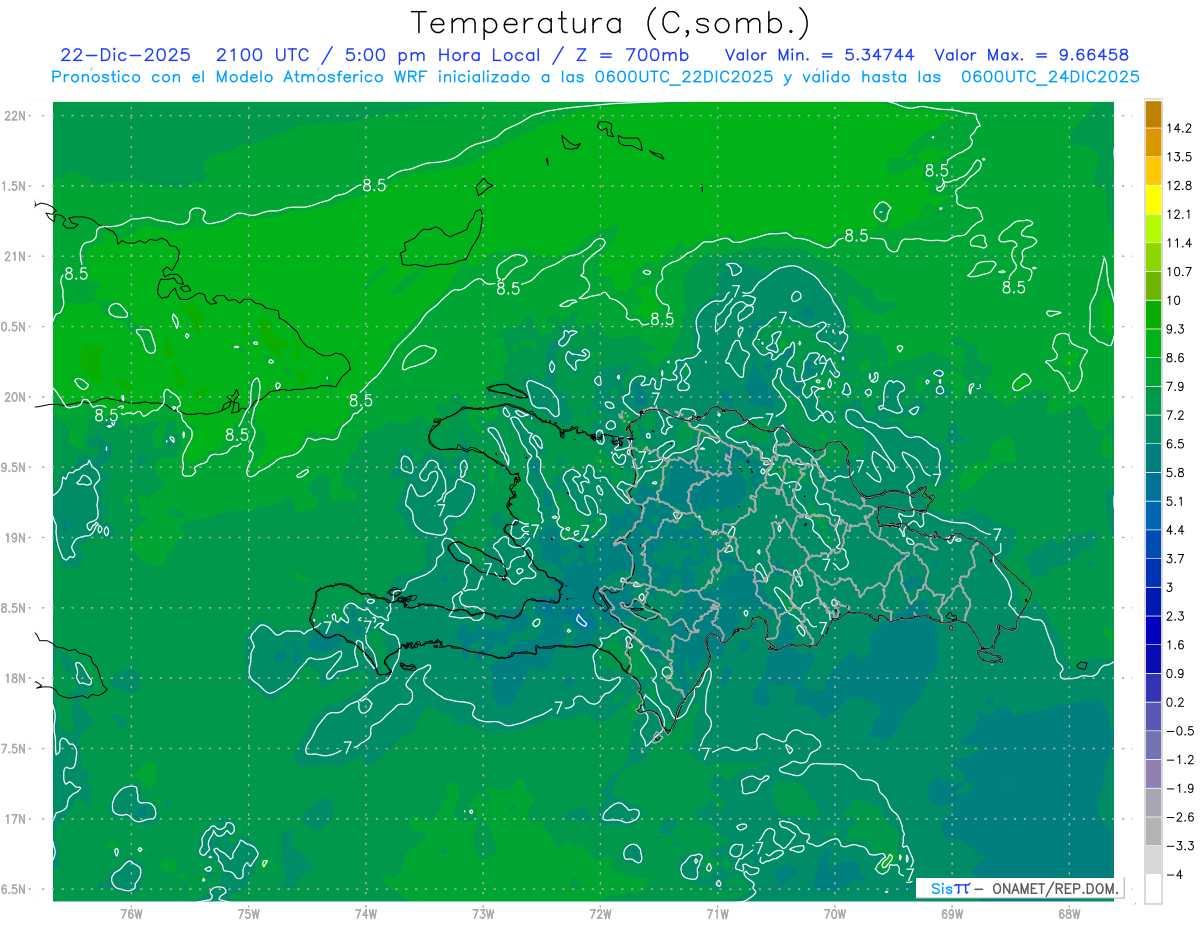
Task: Click the 1.5N latitude axis label
Action: (15, 186)
